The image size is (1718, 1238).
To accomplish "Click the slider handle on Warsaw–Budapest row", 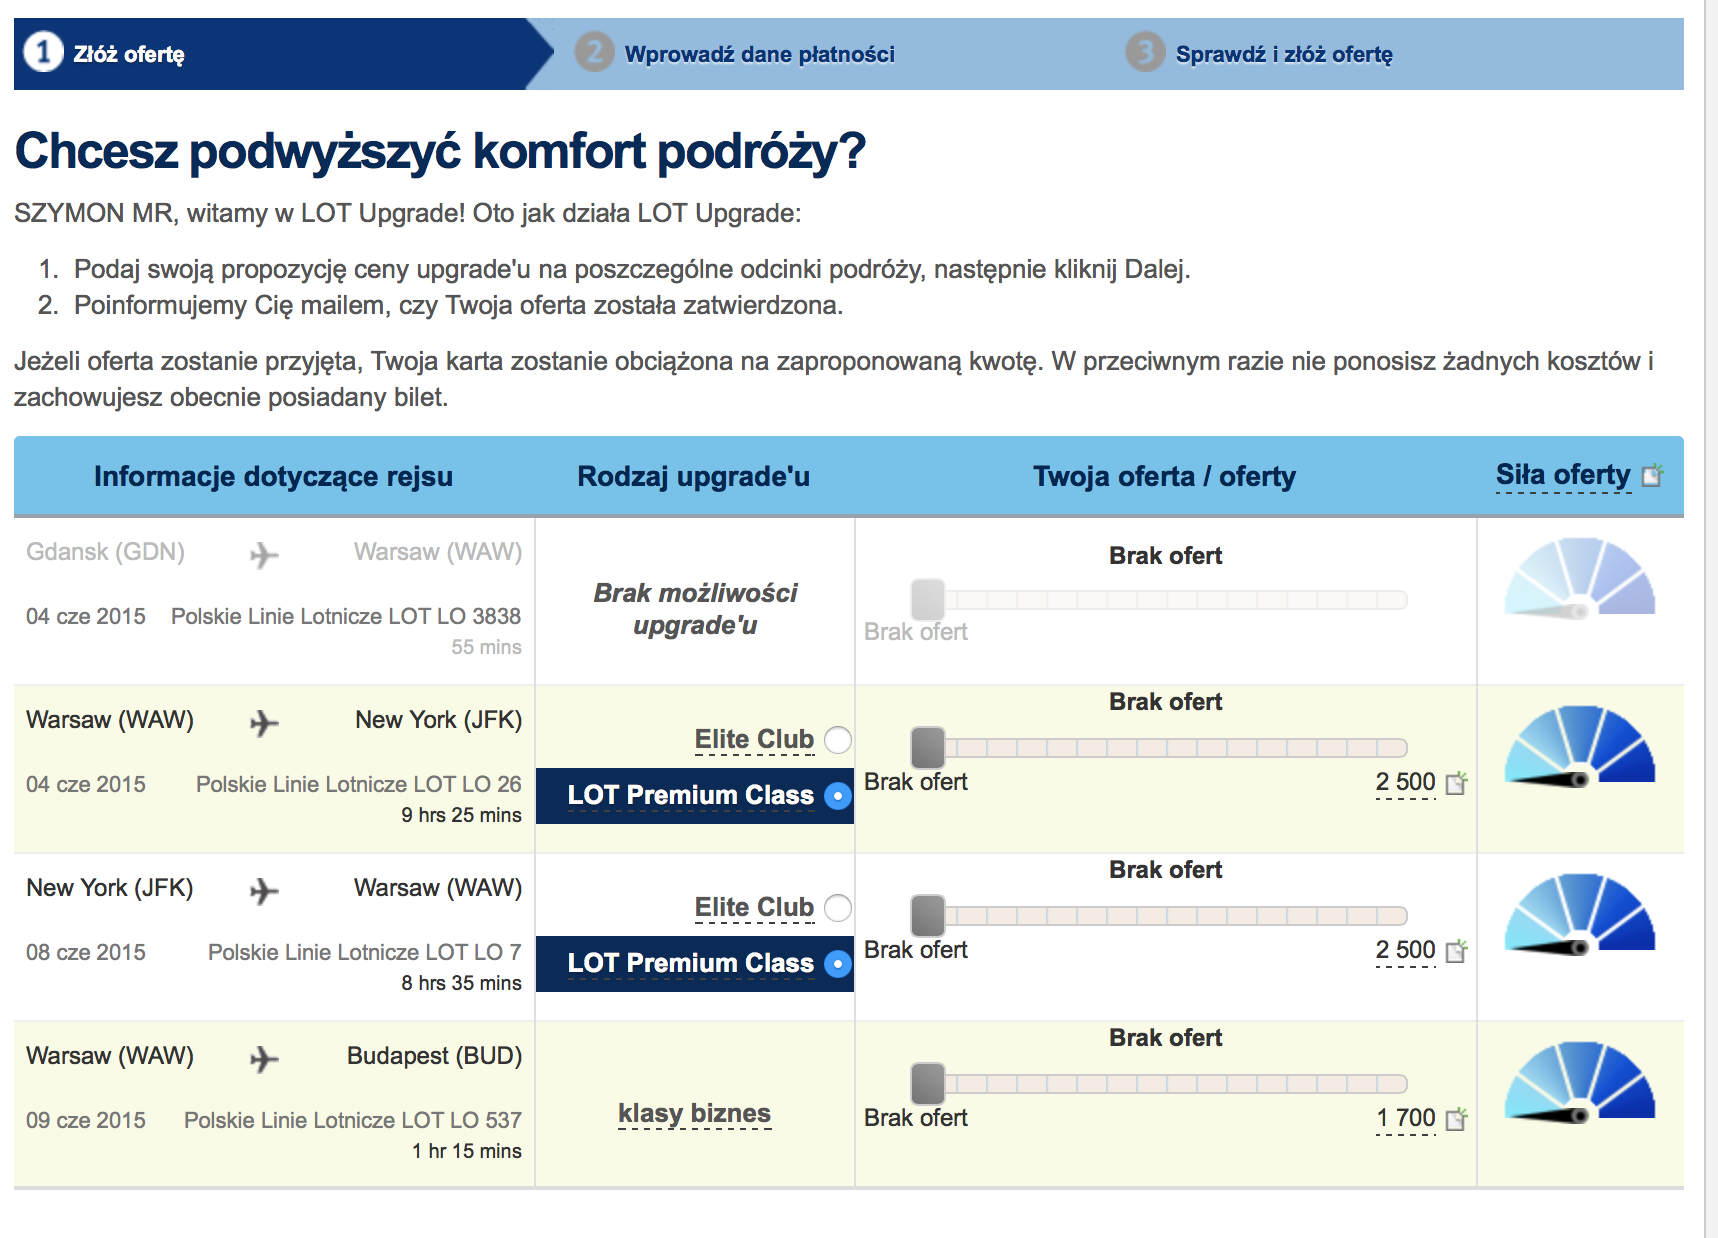I will (x=928, y=1083).
